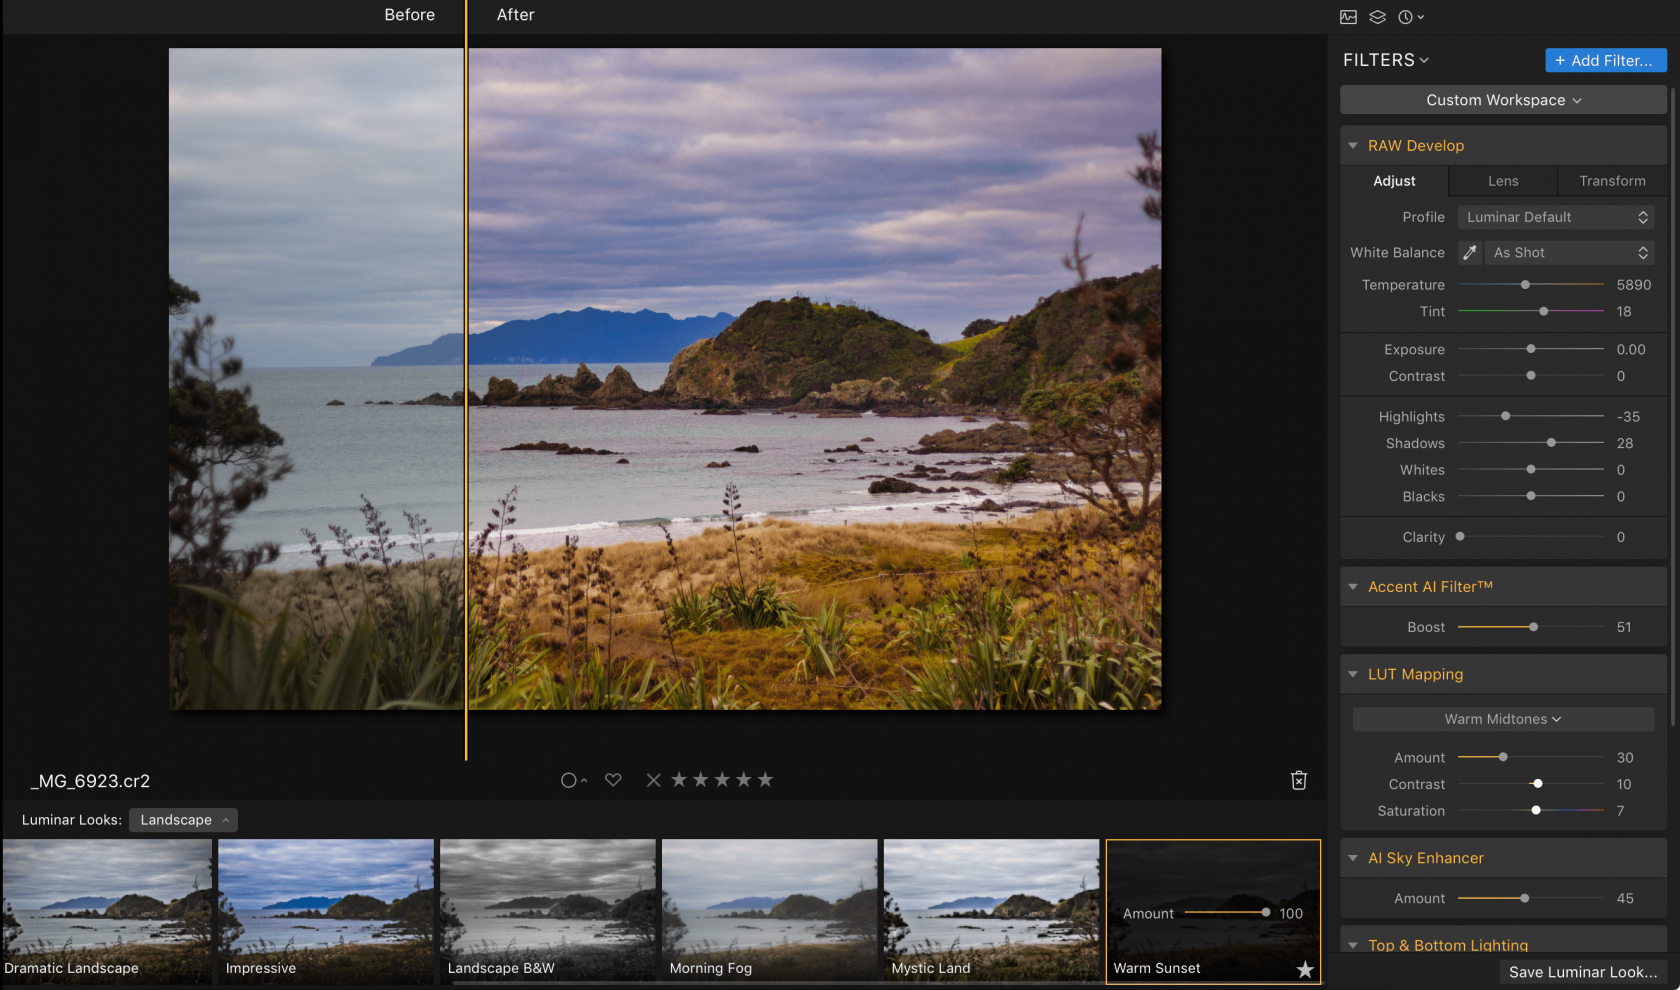Apply the Landscape B&W look

548,911
